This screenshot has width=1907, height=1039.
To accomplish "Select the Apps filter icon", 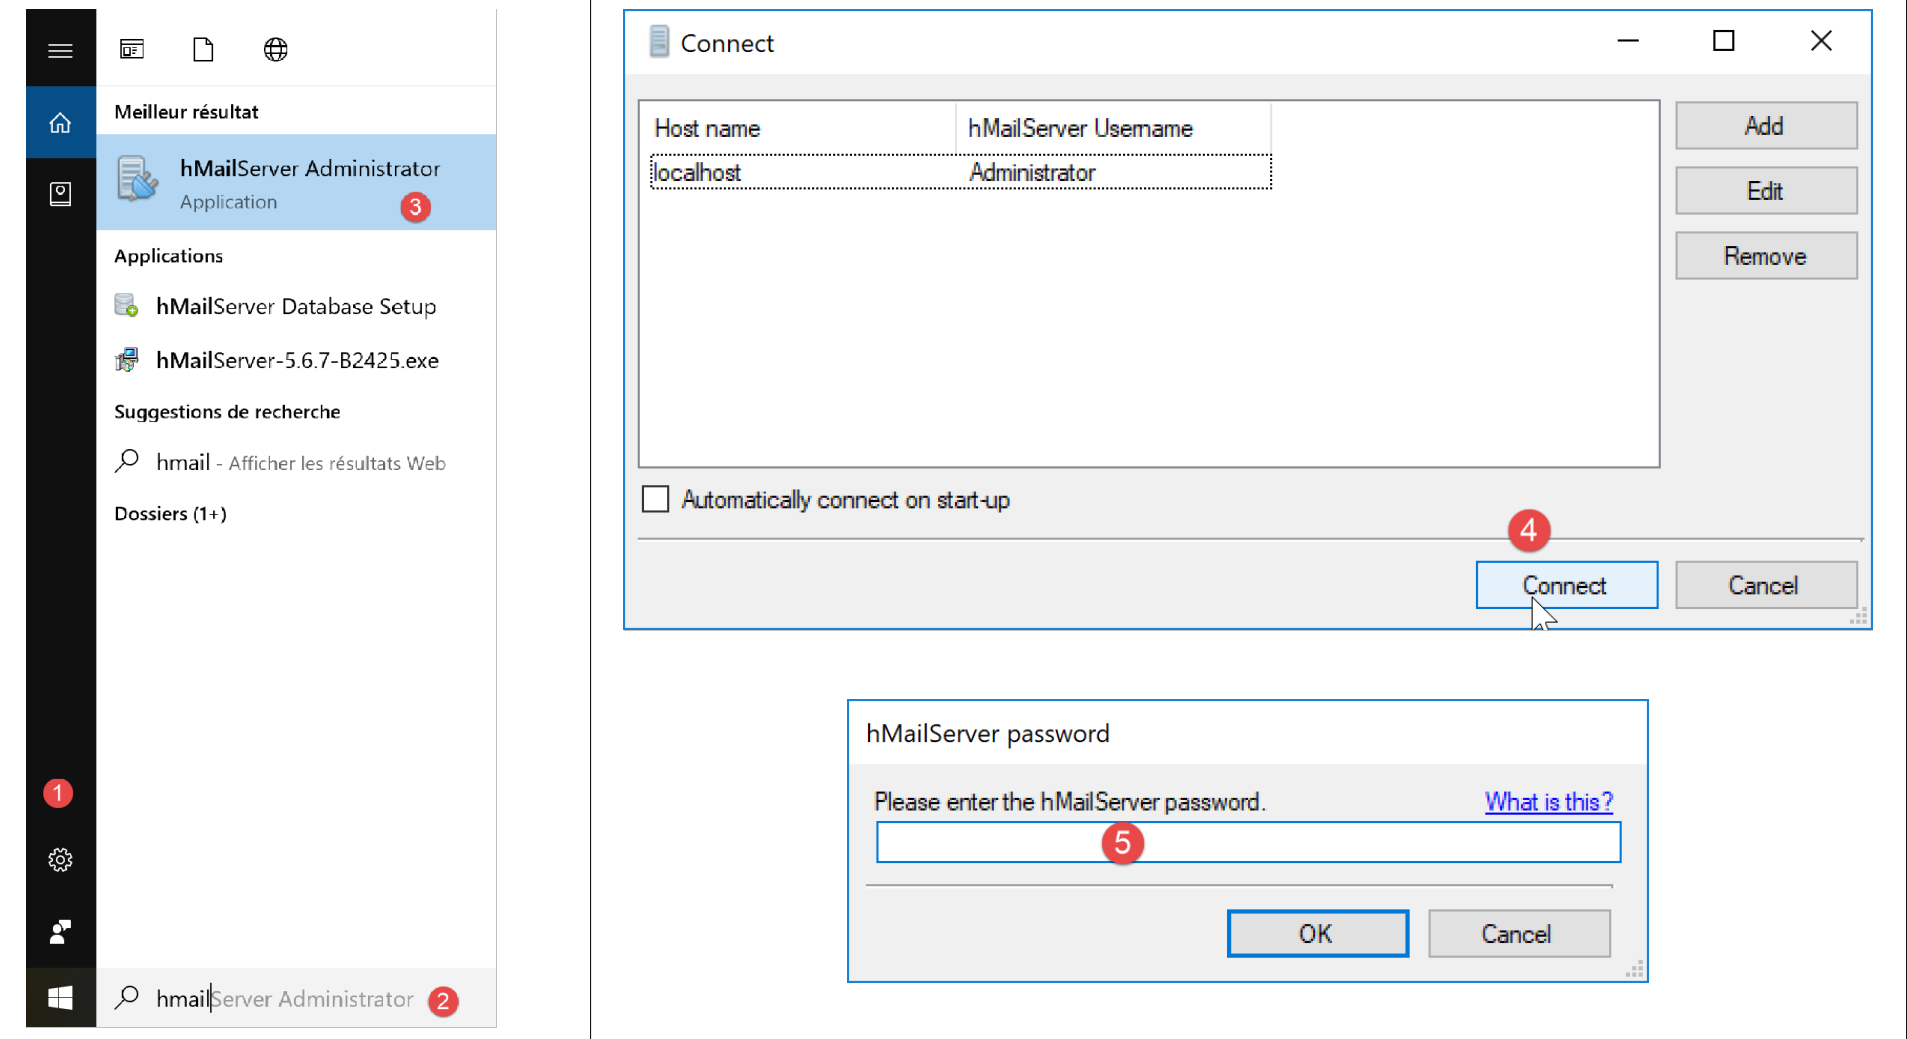I will click(x=132, y=49).
